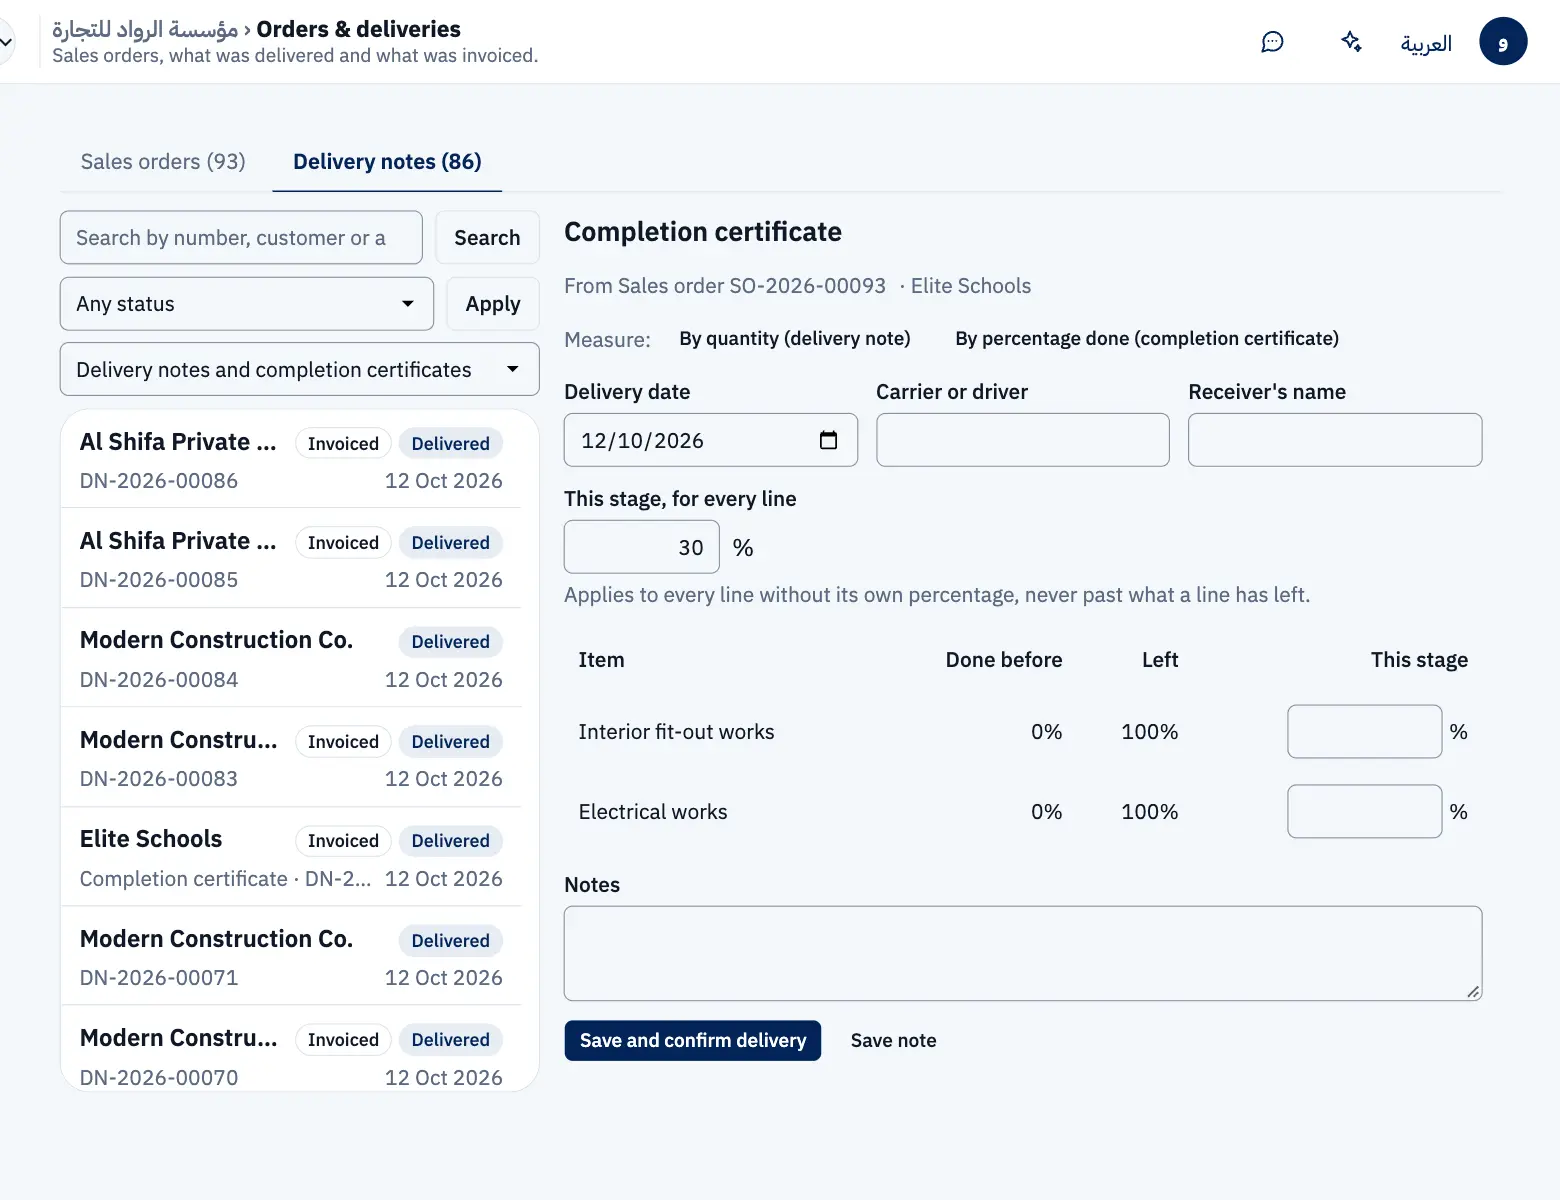This screenshot has width=1560, height=1200.
Task: Click the Carrier or driver field
Action: coord(1023,440)
